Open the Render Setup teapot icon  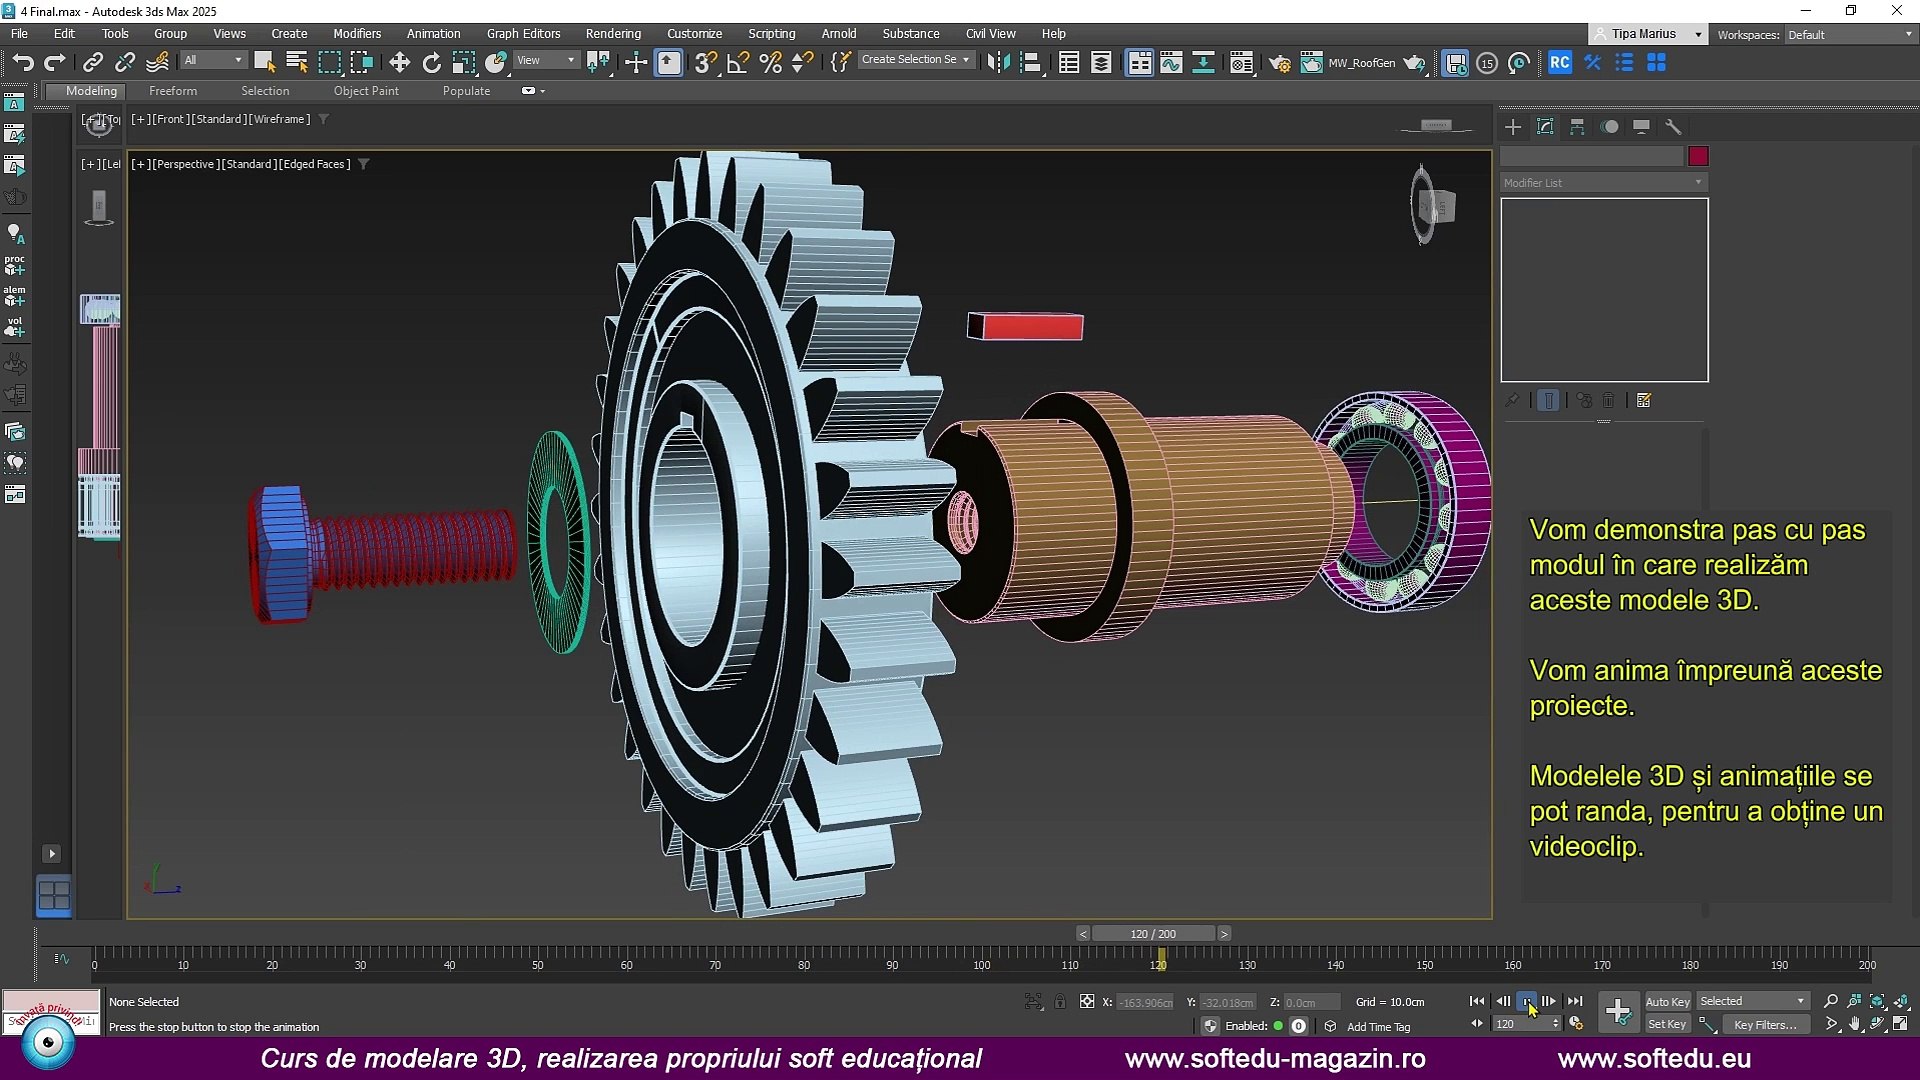click(1279, 63)
